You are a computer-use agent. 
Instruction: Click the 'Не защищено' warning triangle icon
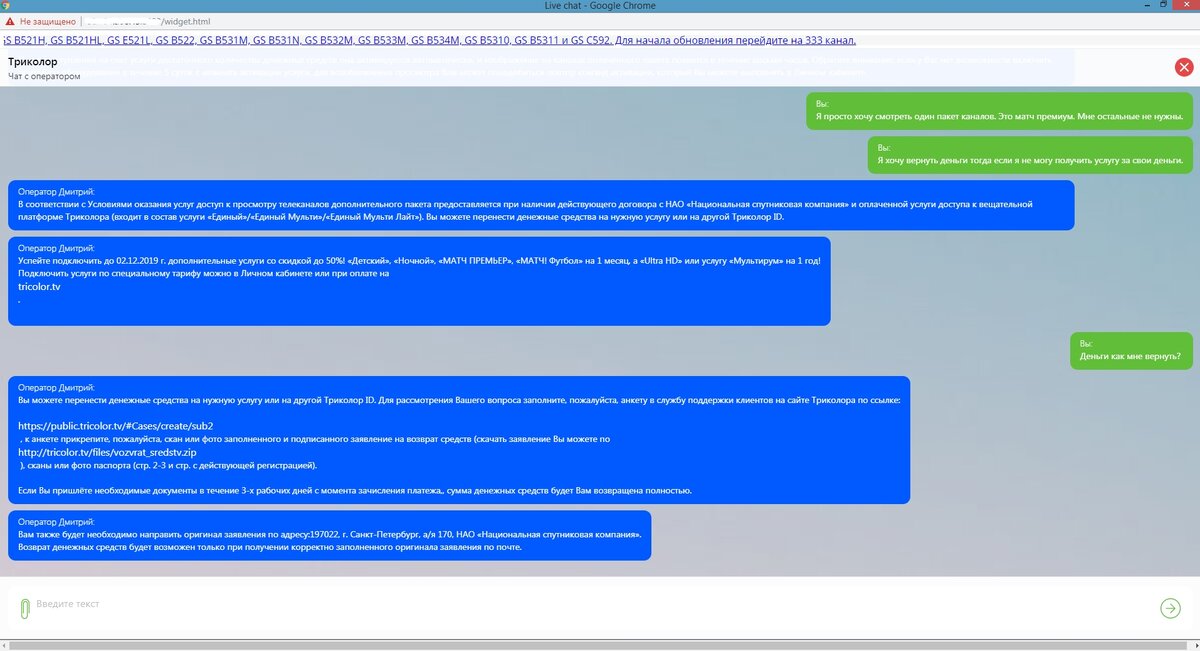pos(10,20)
